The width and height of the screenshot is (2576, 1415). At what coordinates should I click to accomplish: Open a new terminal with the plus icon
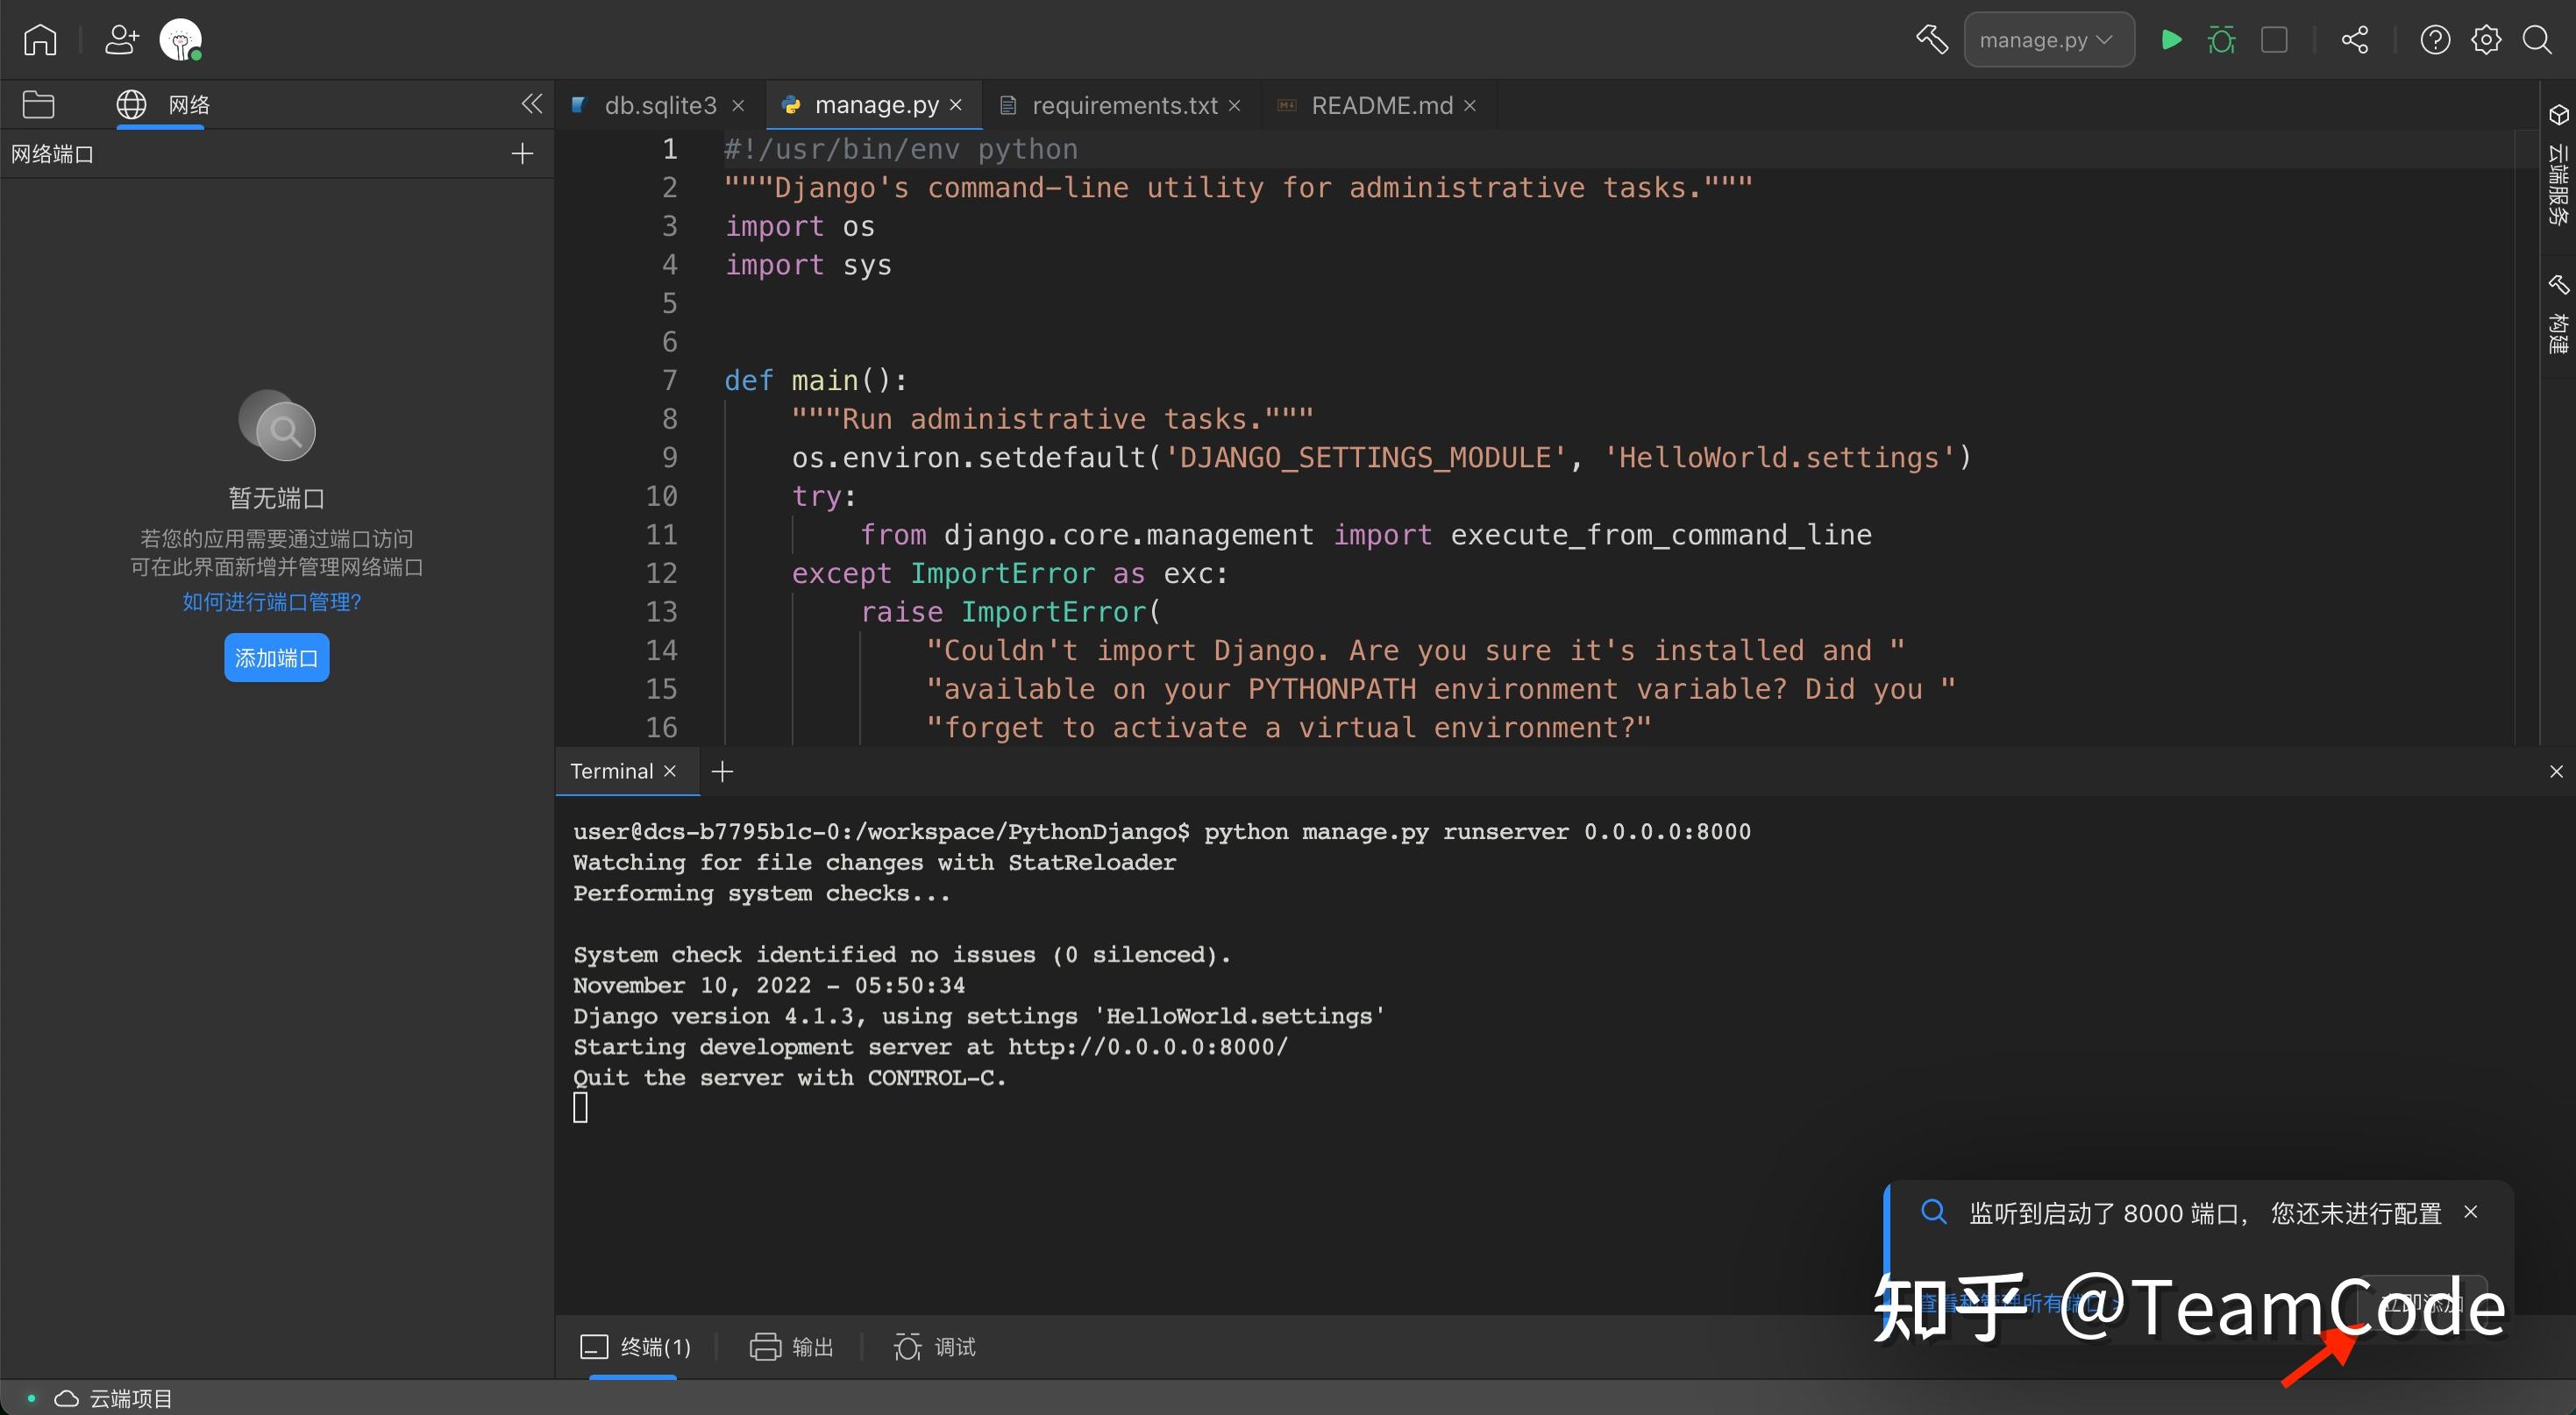[x=722, y=770]
